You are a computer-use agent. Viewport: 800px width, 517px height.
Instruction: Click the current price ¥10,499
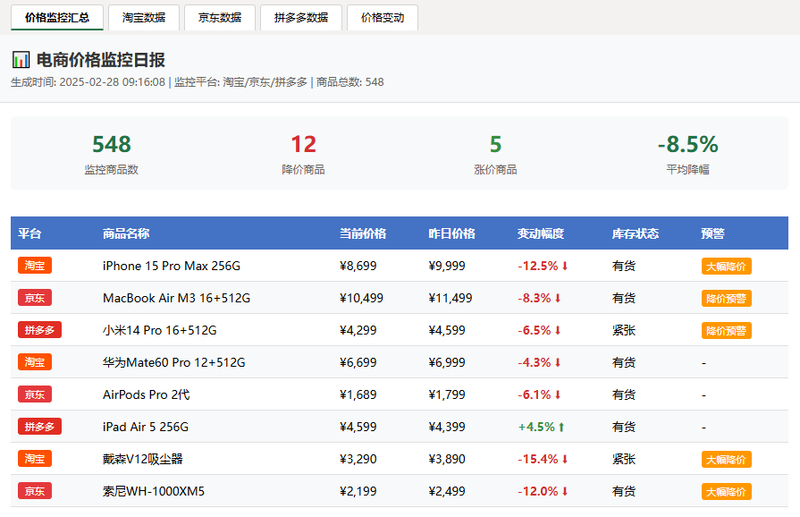click(361, 298)
